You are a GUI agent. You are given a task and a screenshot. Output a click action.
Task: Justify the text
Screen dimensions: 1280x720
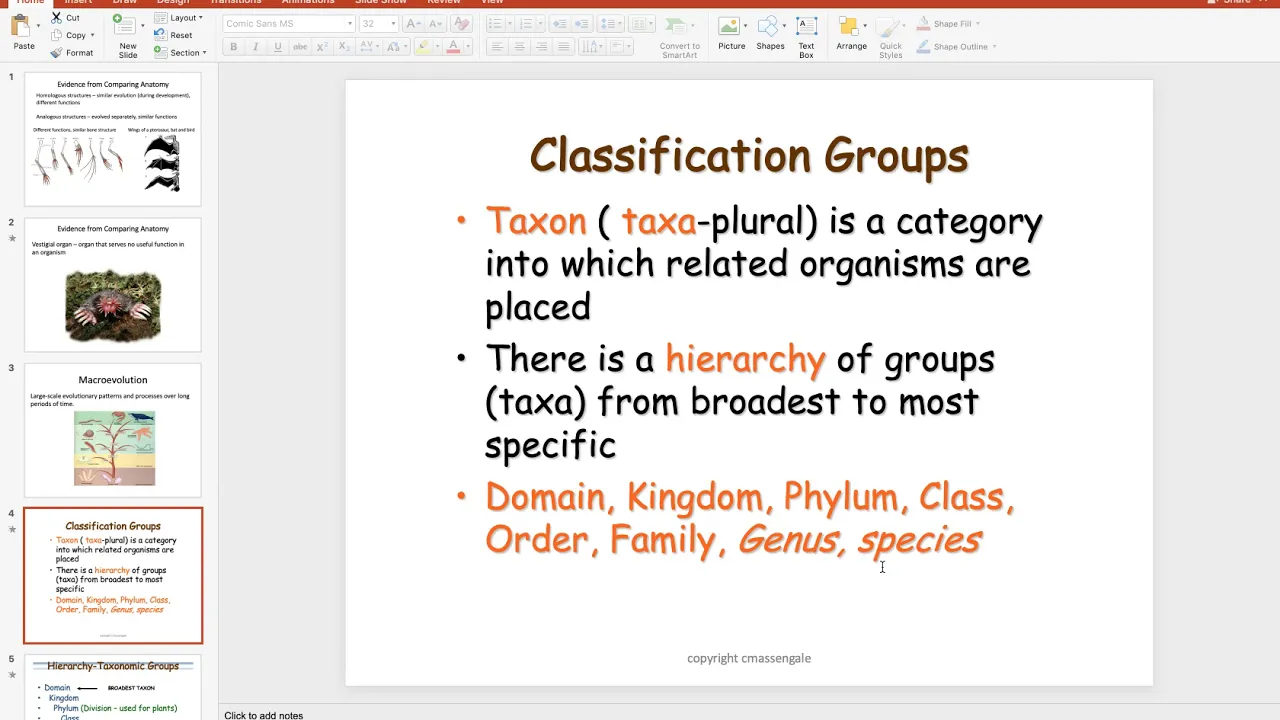pos(563,47)
